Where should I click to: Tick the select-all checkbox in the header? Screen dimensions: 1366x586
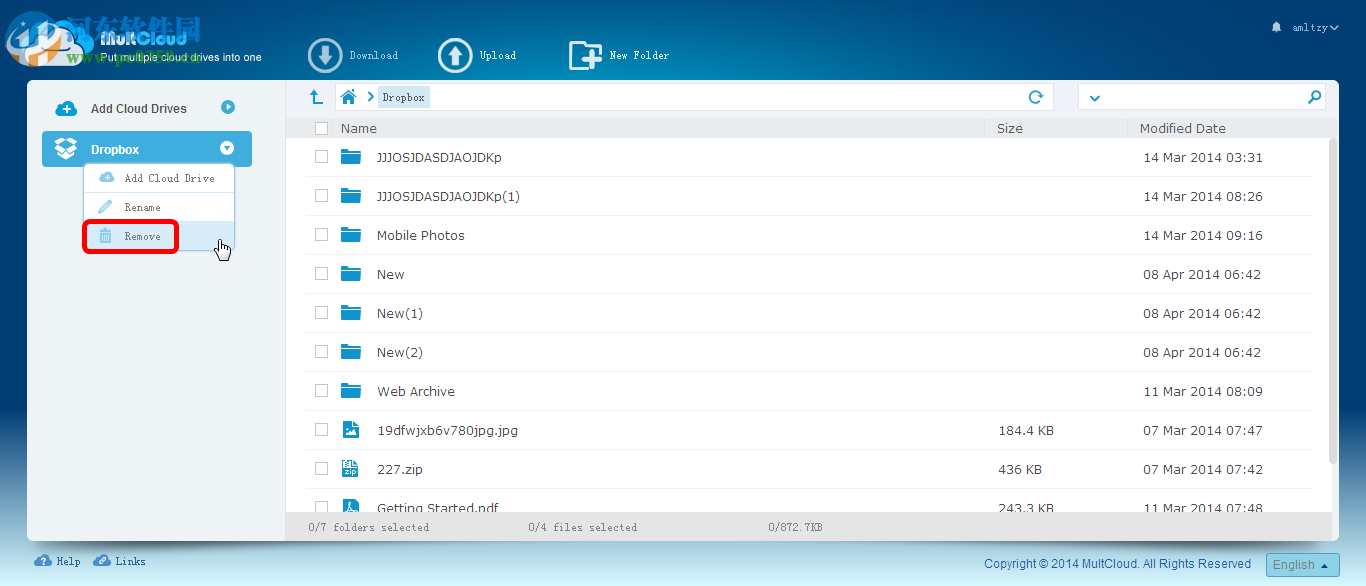(321, 128)
